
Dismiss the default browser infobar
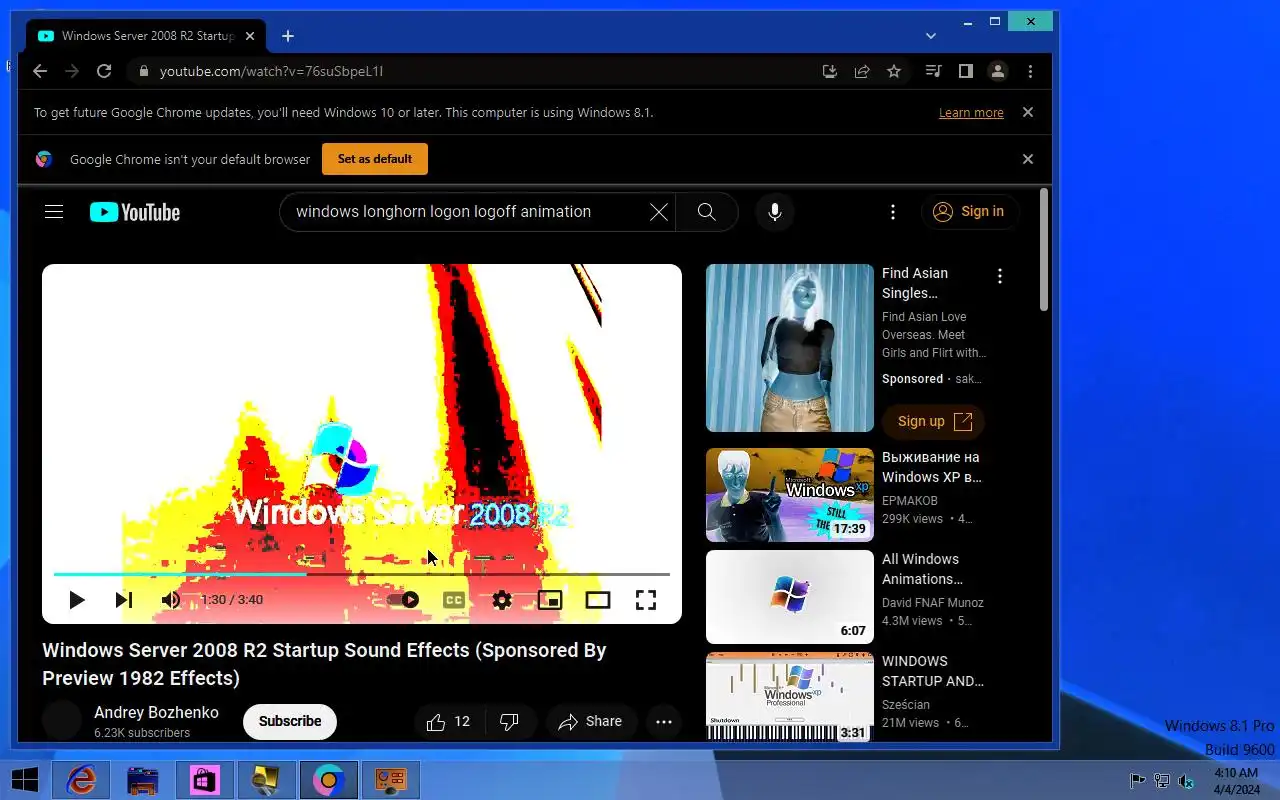(x=1028, y=159)
